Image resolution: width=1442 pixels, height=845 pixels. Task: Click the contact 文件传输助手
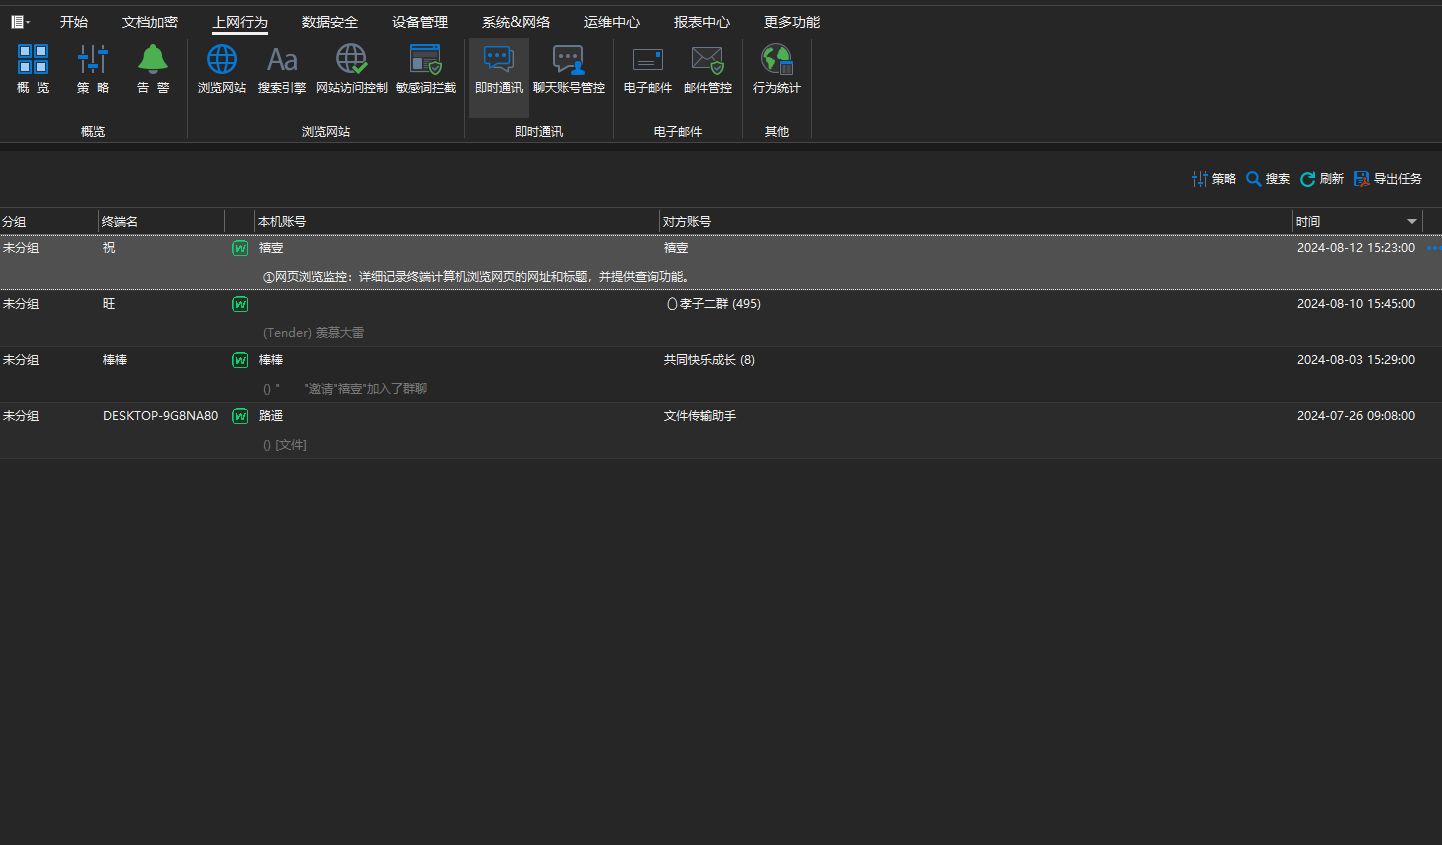click(x=699, y=416)
